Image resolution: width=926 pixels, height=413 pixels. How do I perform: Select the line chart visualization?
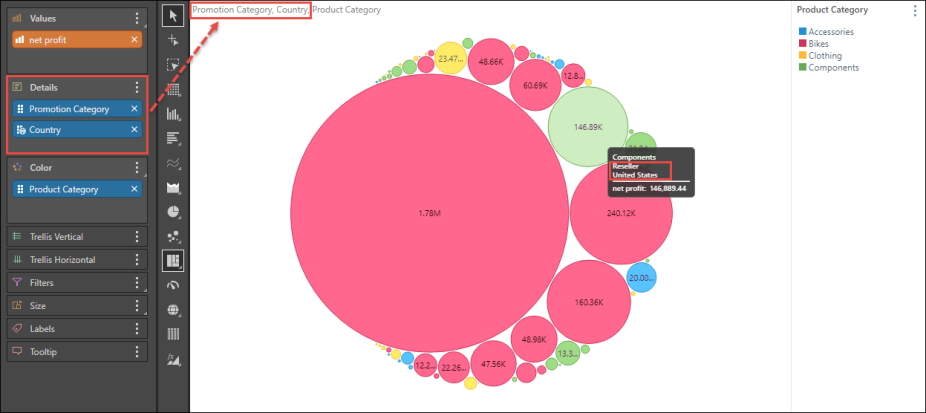click(x=173, y=163)
